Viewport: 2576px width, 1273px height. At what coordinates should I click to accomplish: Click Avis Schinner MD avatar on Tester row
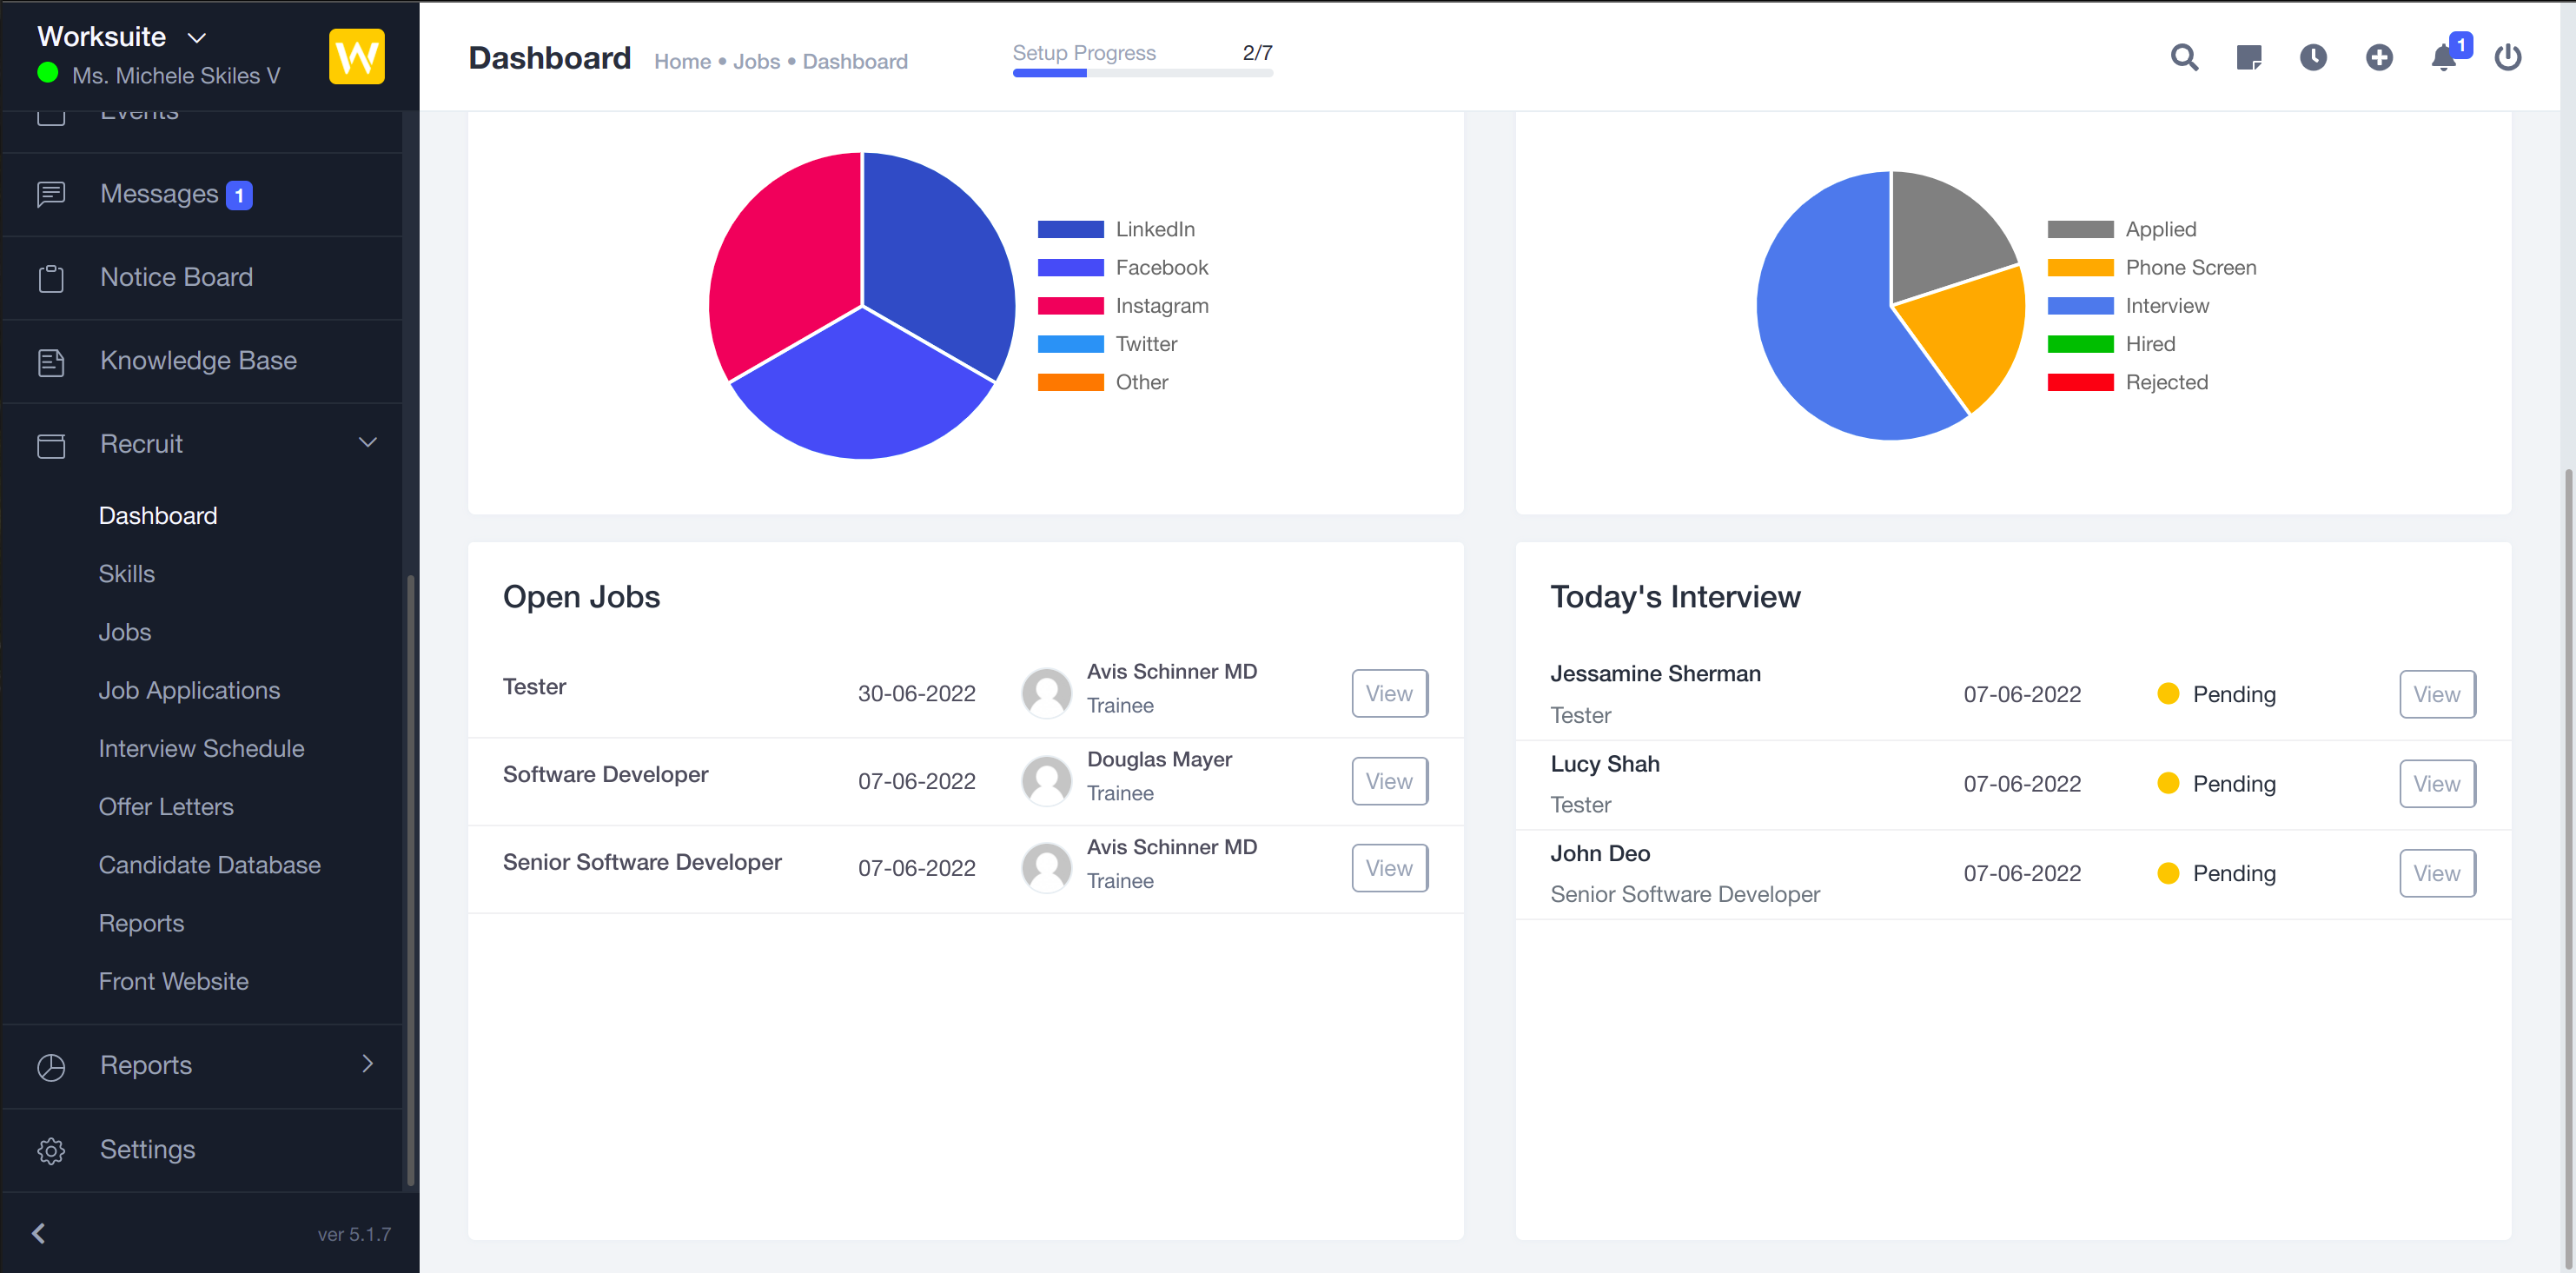point(1046,693)
